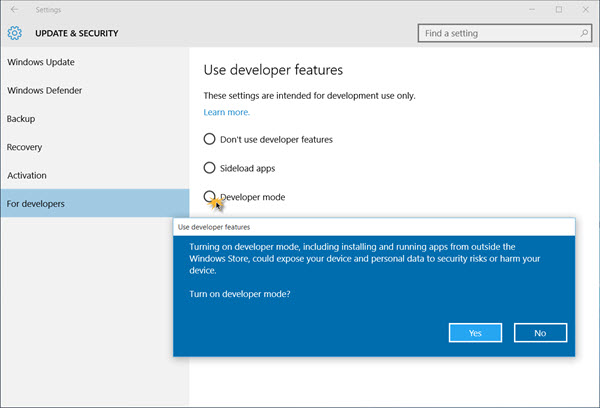Close the Settings window

(x=585, y=10)
